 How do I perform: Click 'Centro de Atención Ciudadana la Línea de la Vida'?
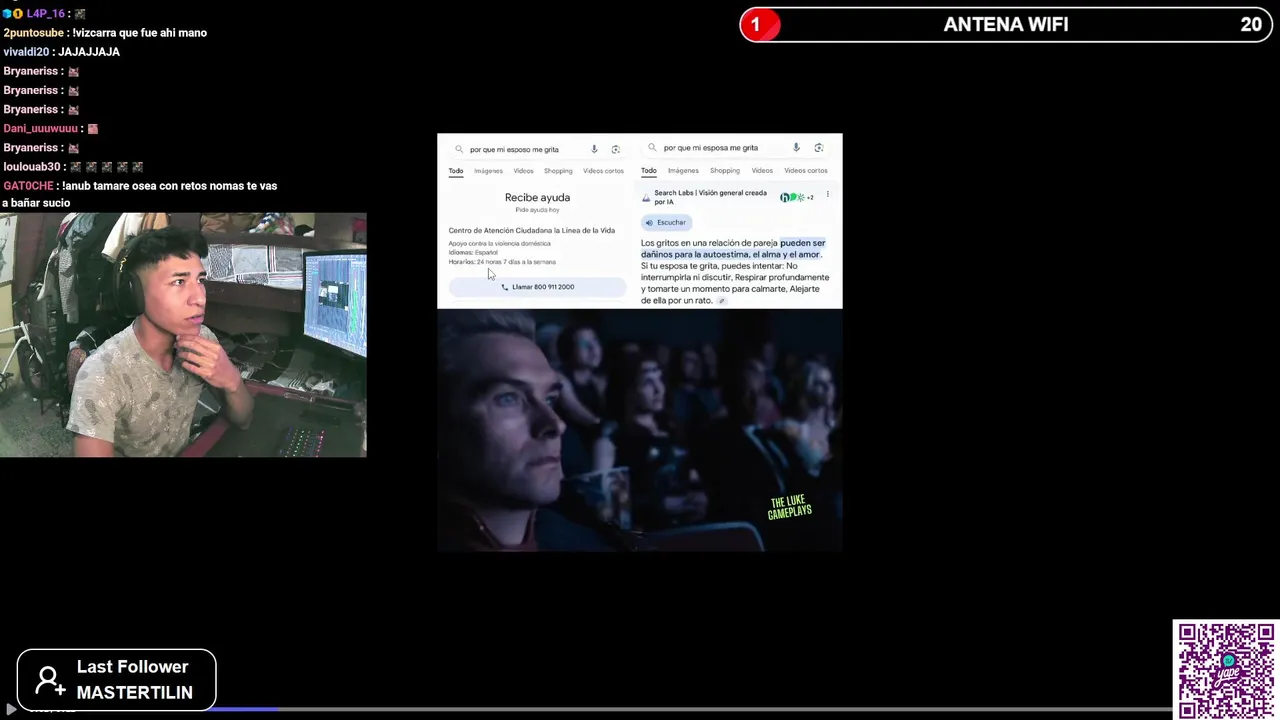pyautogui.click(x=532, y=231)
